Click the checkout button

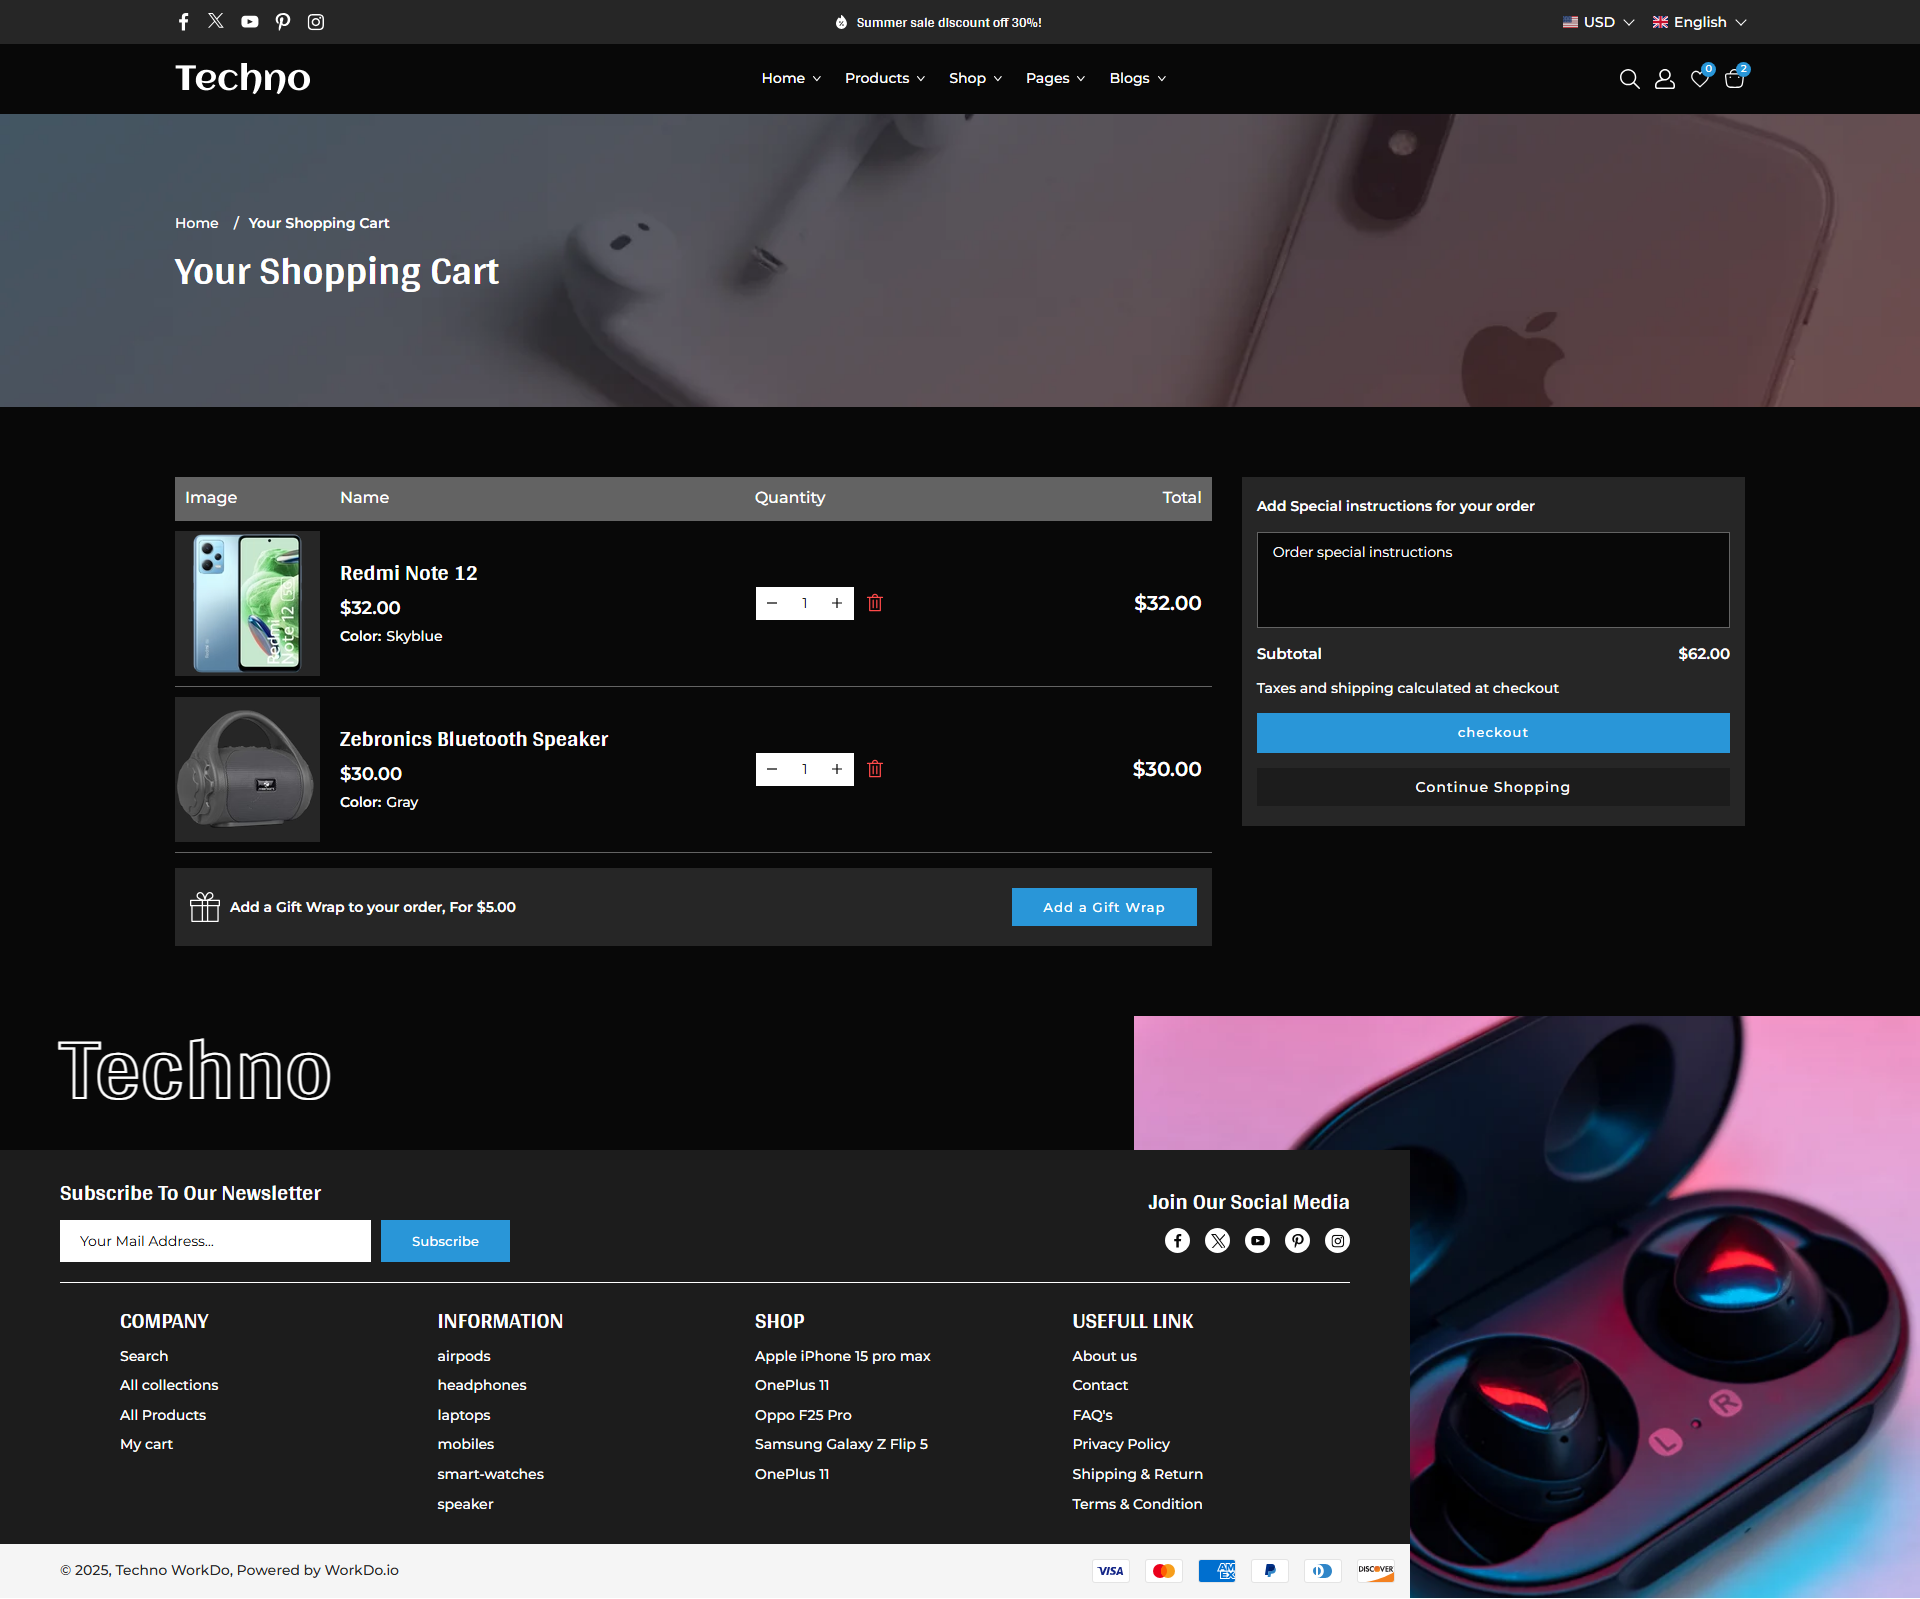pyautogui.click(x=1492, y=732)
